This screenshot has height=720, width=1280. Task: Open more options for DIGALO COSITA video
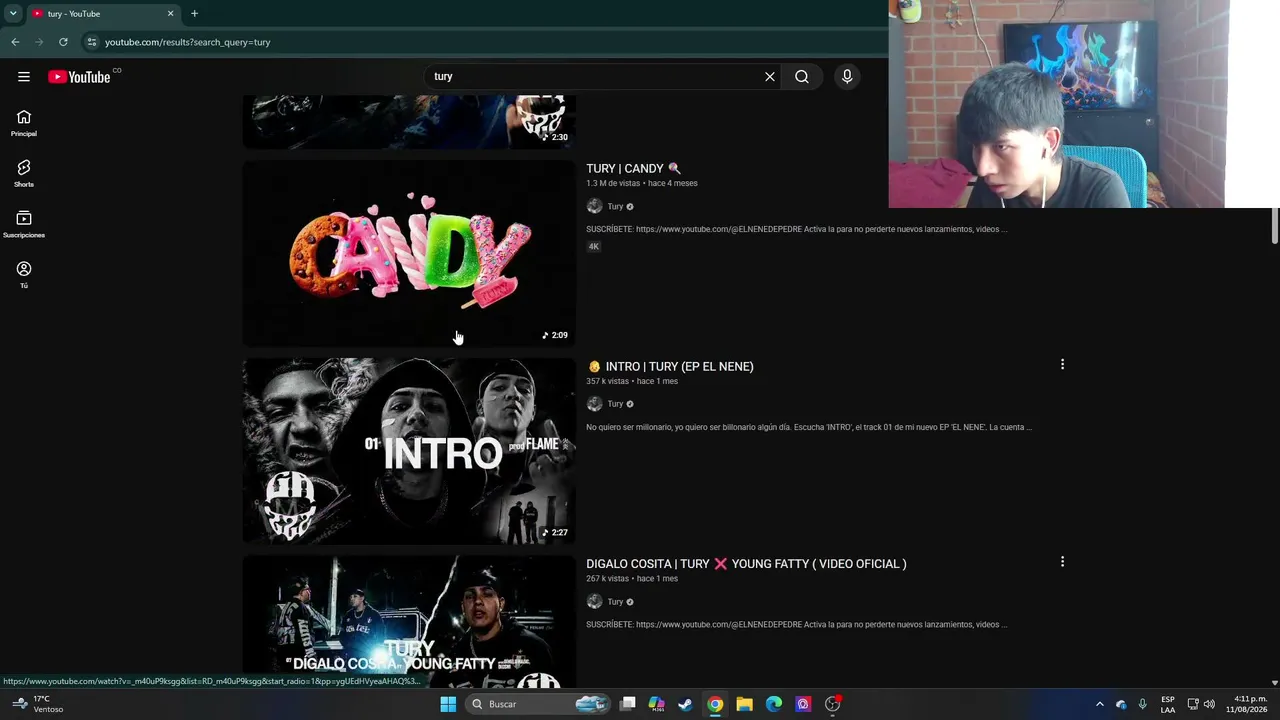click(x=1062, y=562)
